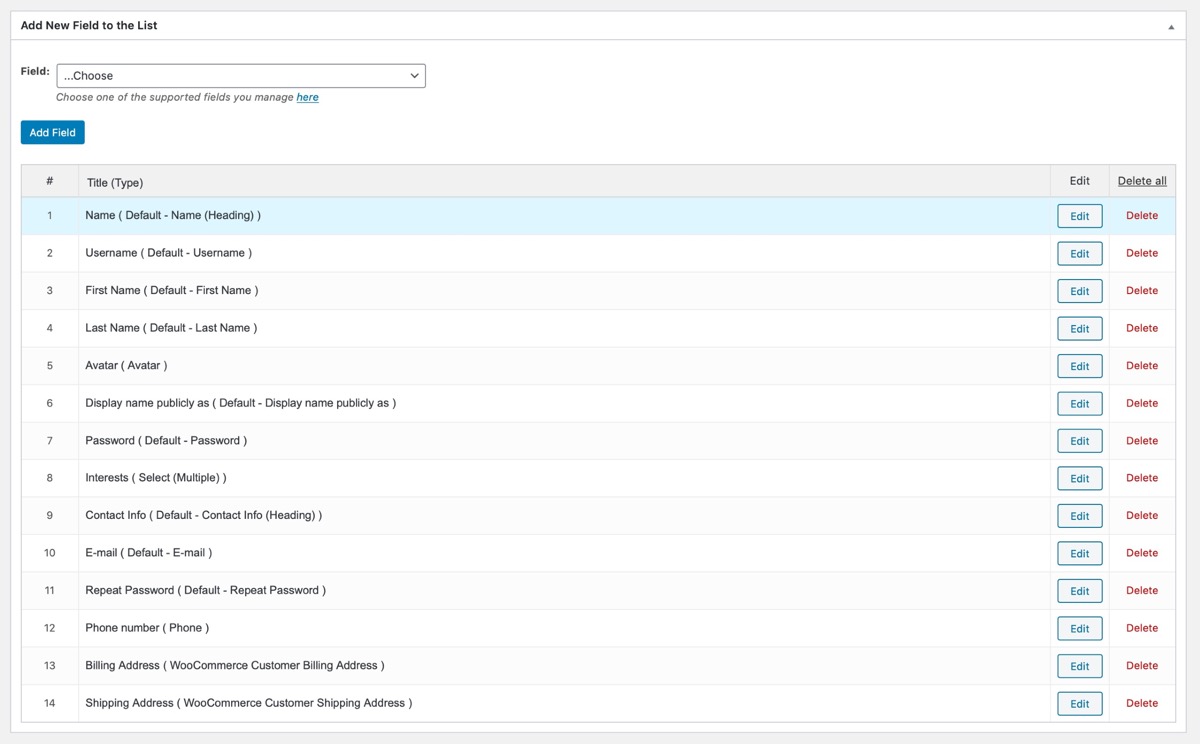The height and width of the screenshot is (744, 1200).
Task: Select "Name ( Default - Name (Heading) )" text
Action: coord(173,216)
